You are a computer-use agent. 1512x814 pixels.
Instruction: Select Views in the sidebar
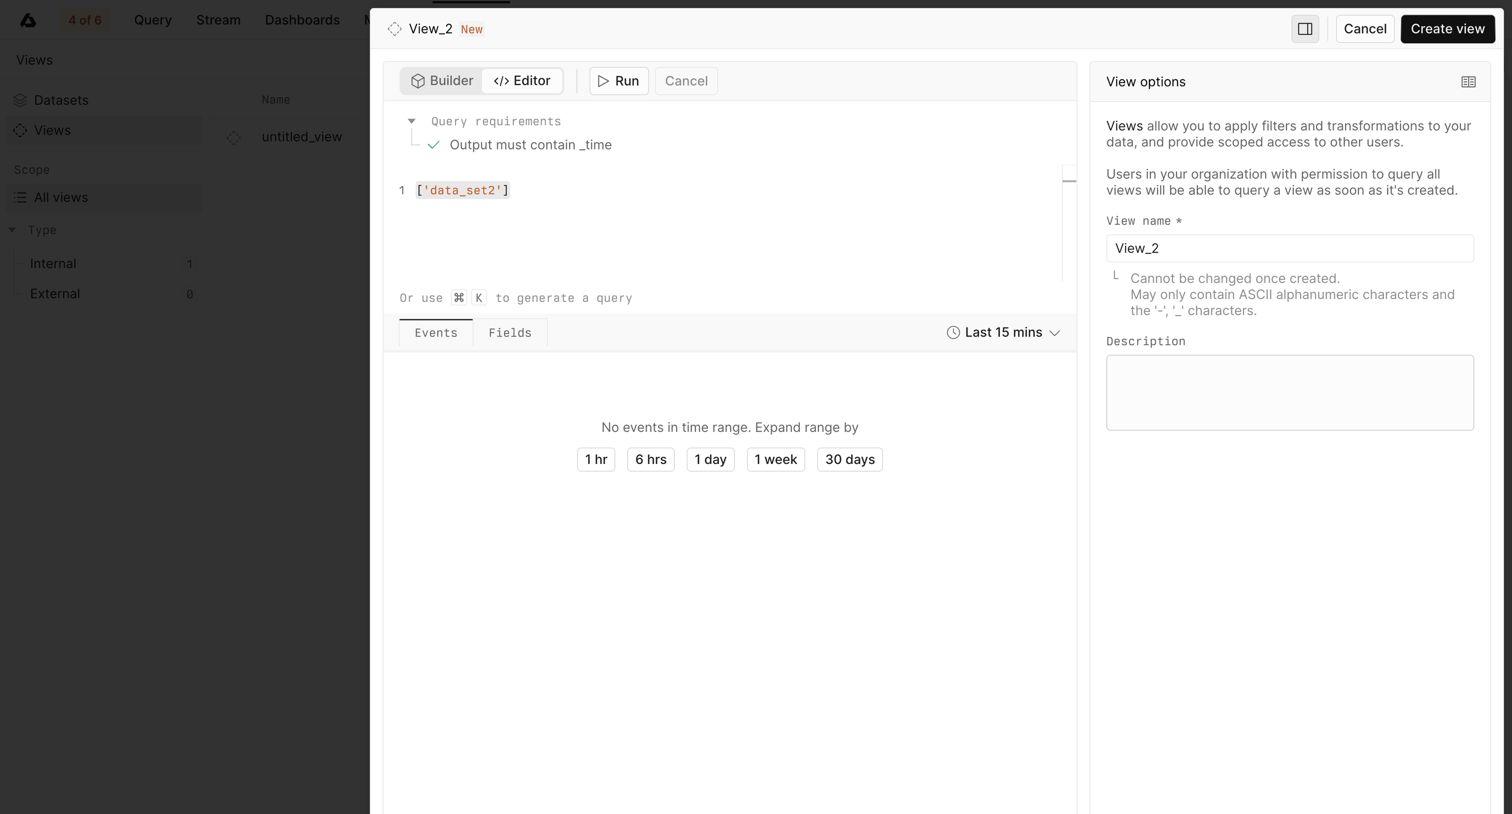click(104, 130)
